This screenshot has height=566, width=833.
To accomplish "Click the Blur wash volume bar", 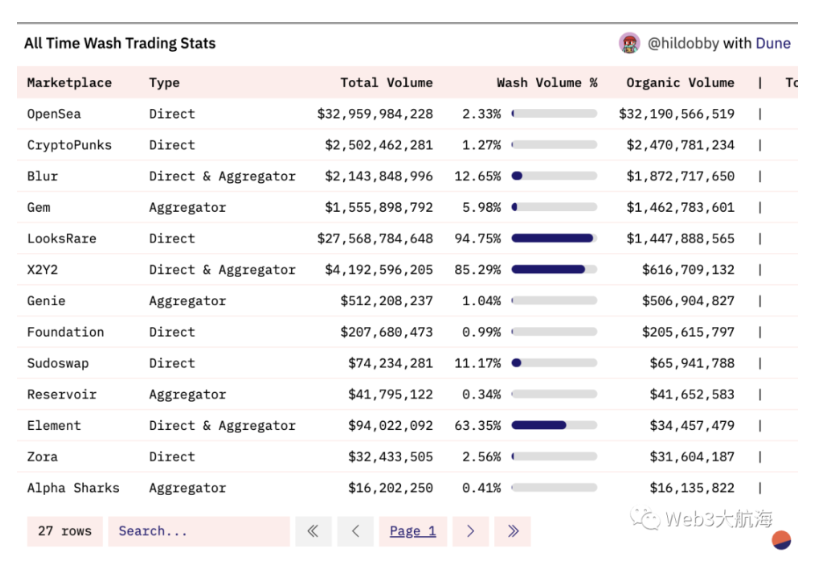I will [554, 176].
